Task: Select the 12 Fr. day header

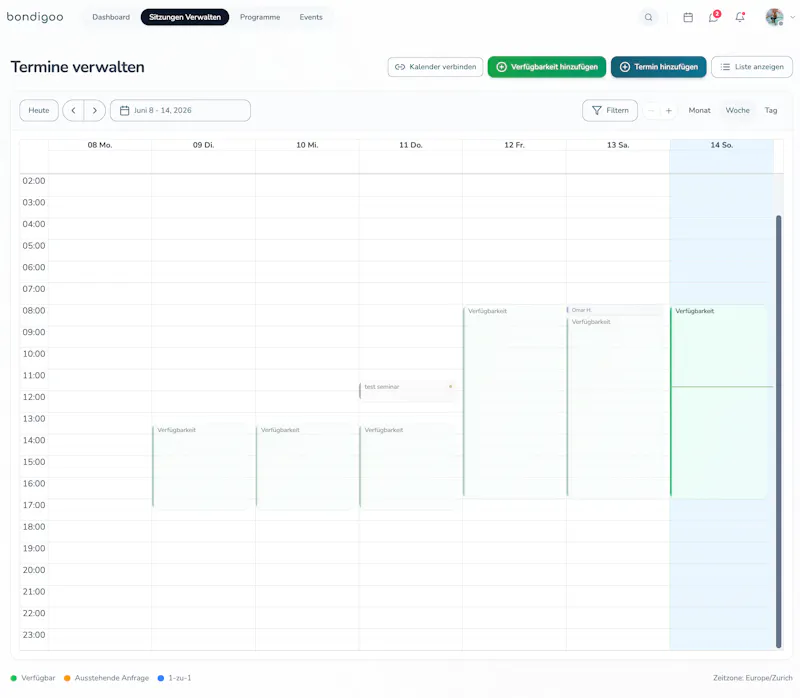Action: (x=514, y=145)
